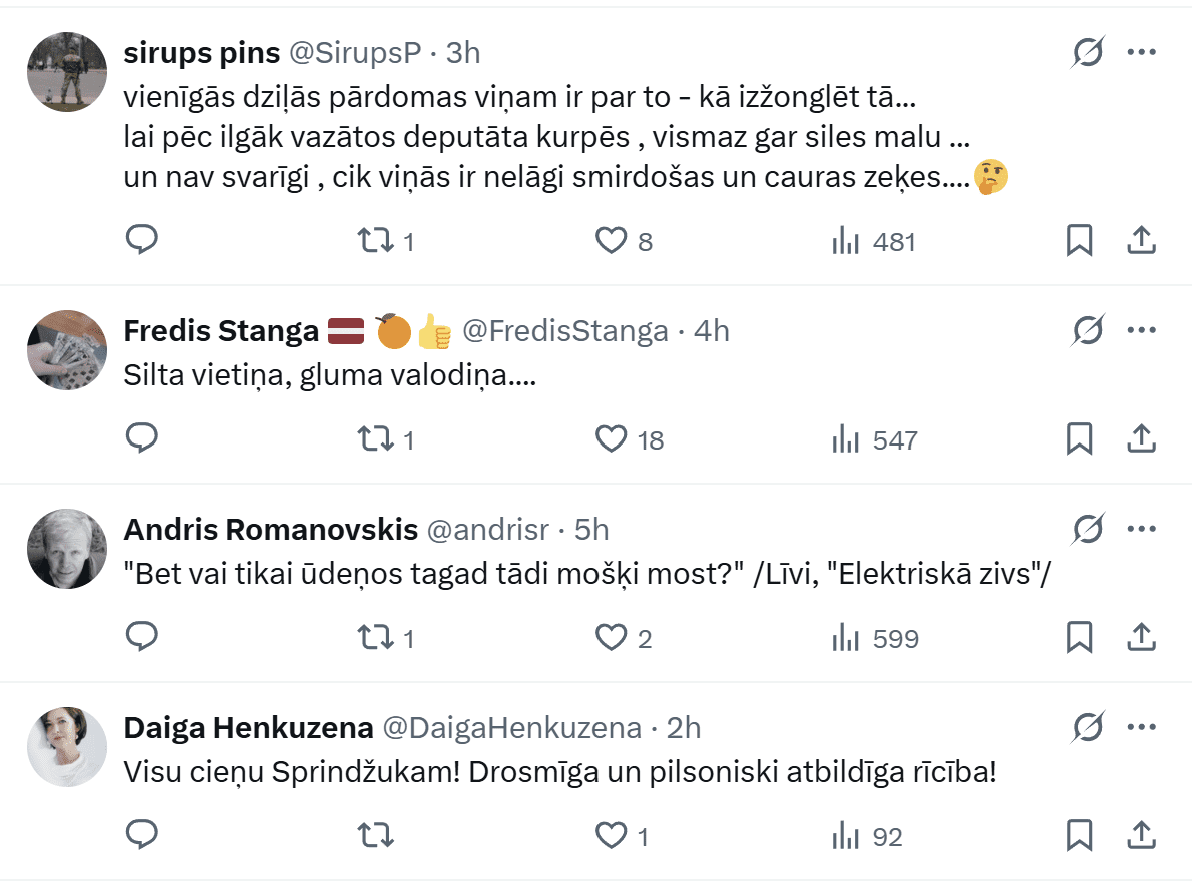Viewport: 1192px width, 884px height.
Task: View analytics for Andris Romanovskis' tweet
Action: tap(846, 637)
